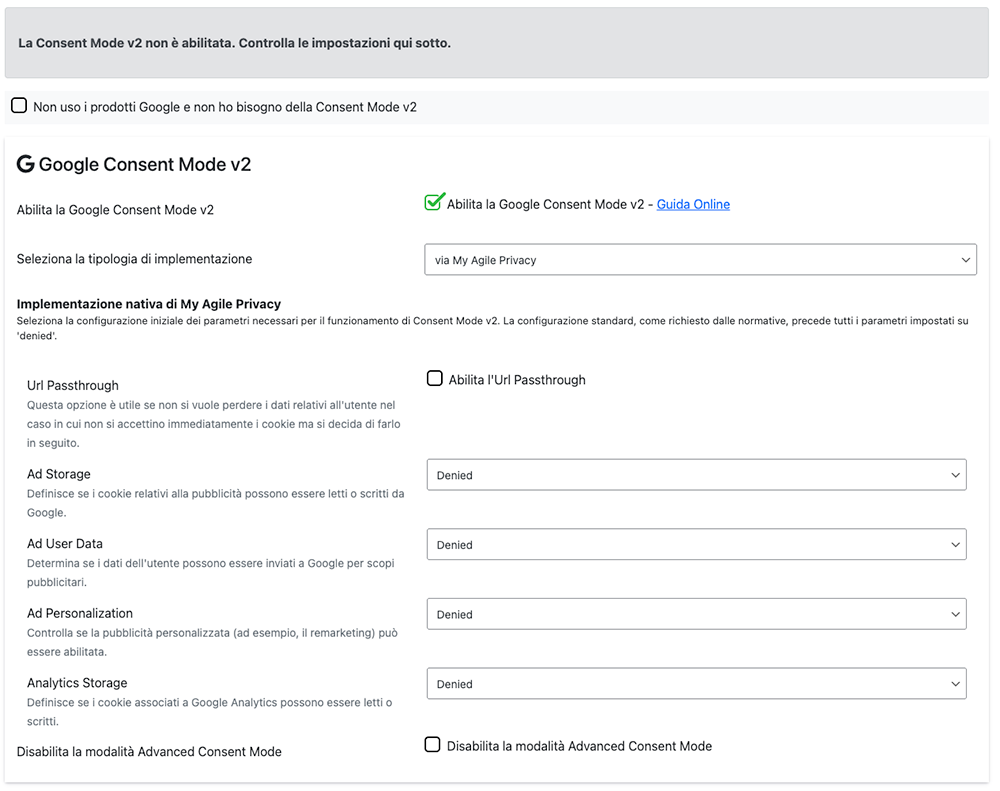This screenshot has height=791, width=1000.
Task: Open the Ad User Data dropdown
Action: [696, 545]
